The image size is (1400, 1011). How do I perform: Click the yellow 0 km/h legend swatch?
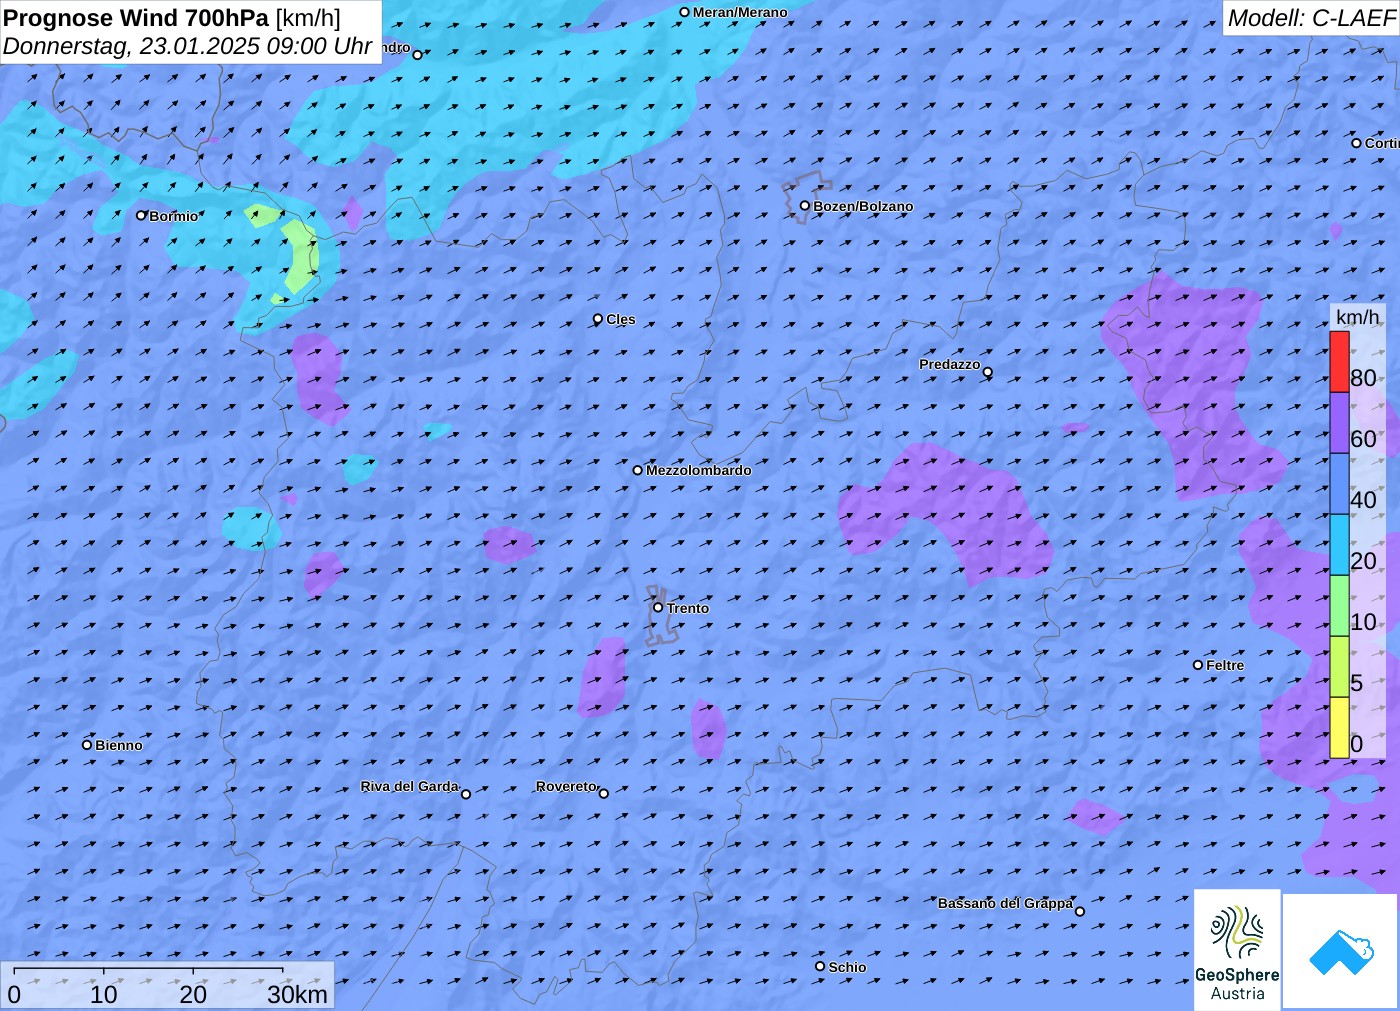click(1339, 728)
